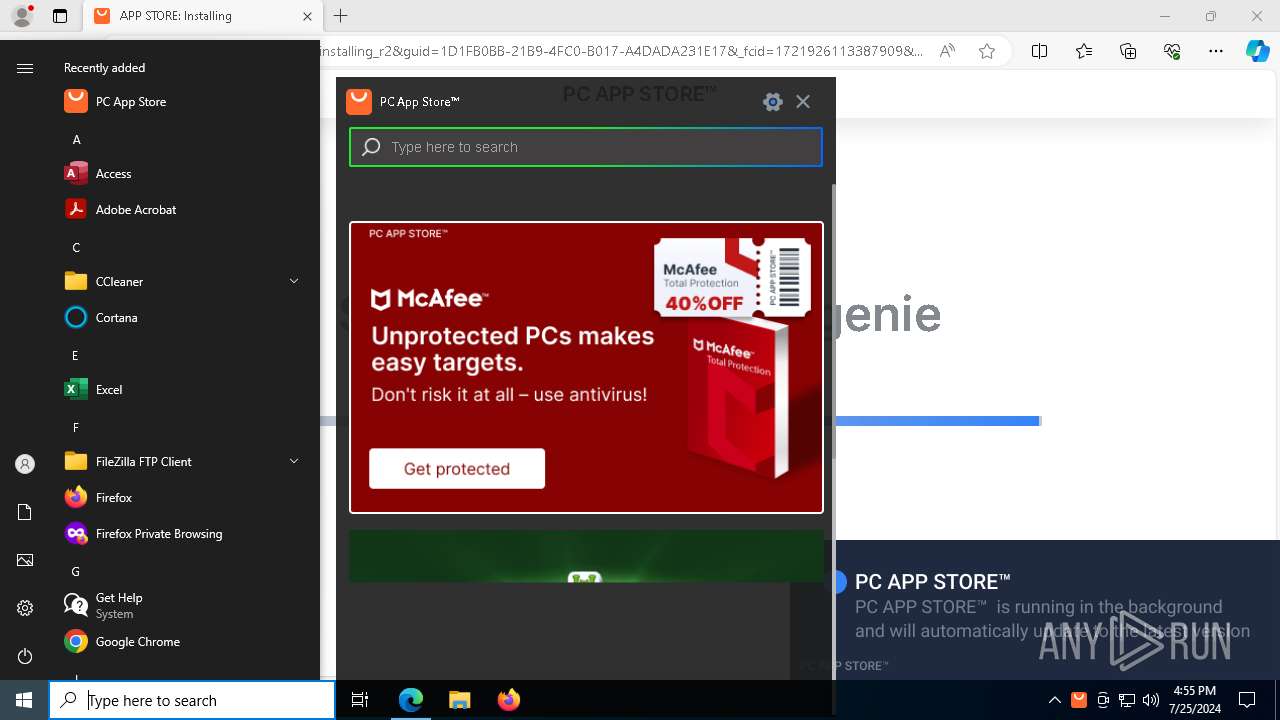
Task: Select letter G section header
Action: (x=75, y=572)
